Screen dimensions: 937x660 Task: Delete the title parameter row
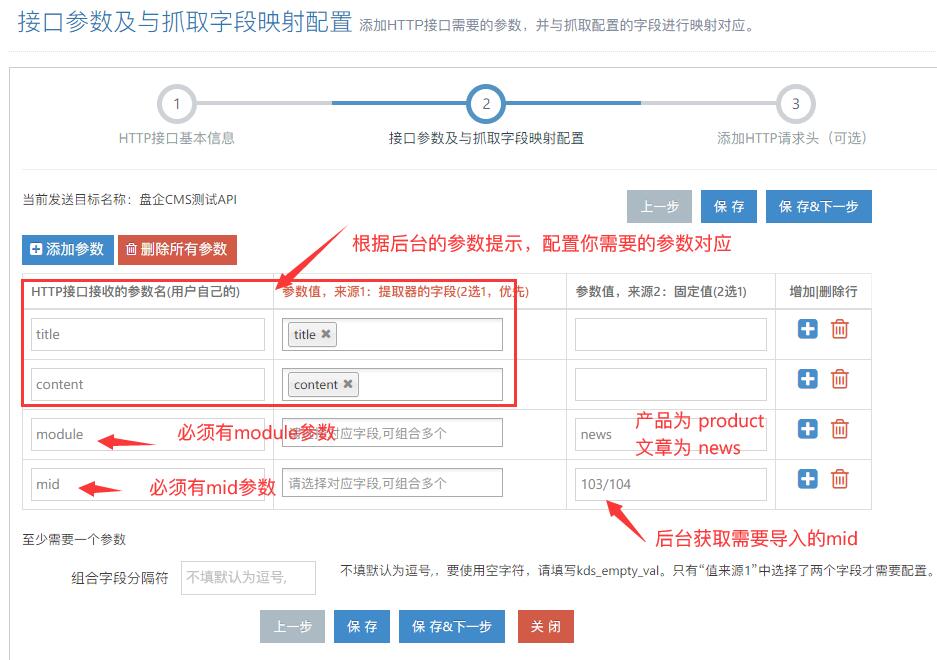(x=840, y=329)
